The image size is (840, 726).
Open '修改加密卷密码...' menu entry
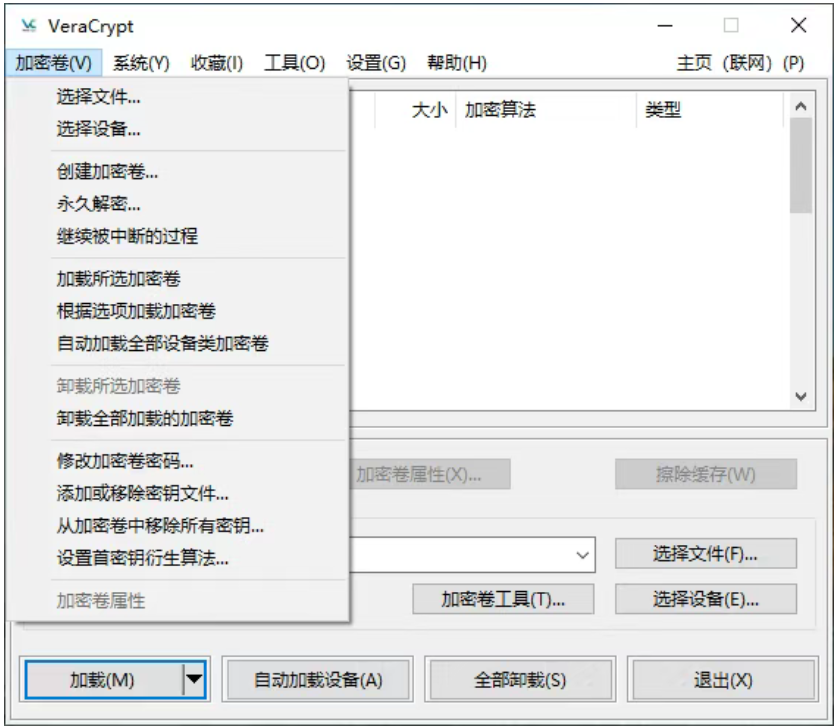[126, 462]
